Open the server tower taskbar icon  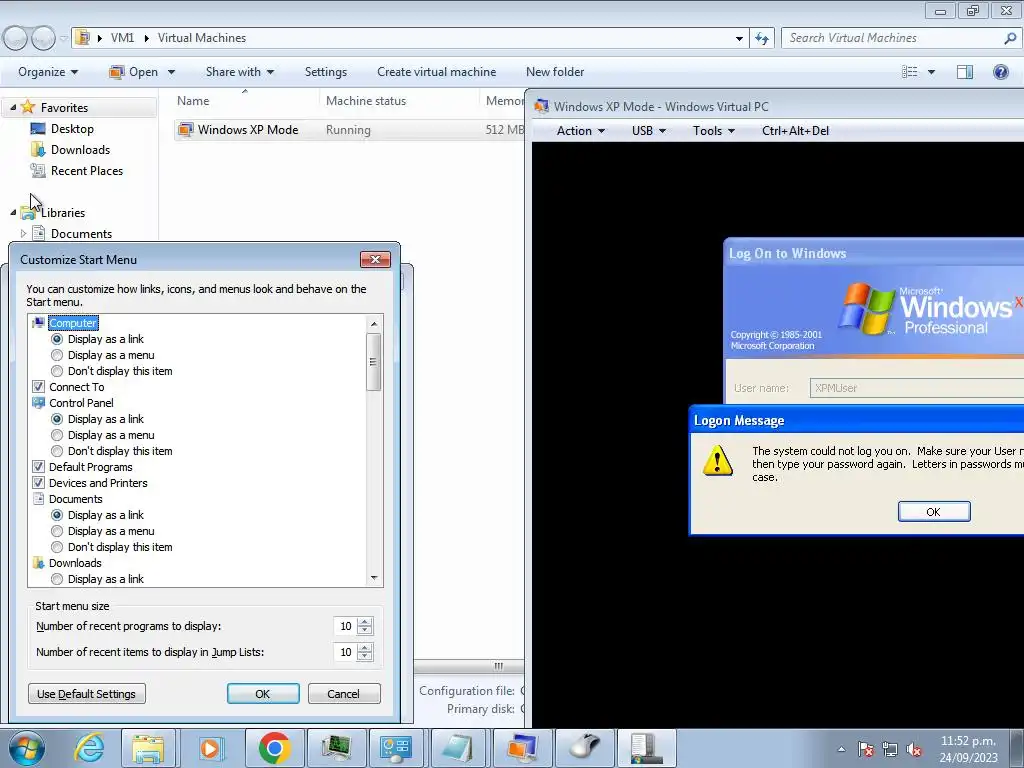646,748
